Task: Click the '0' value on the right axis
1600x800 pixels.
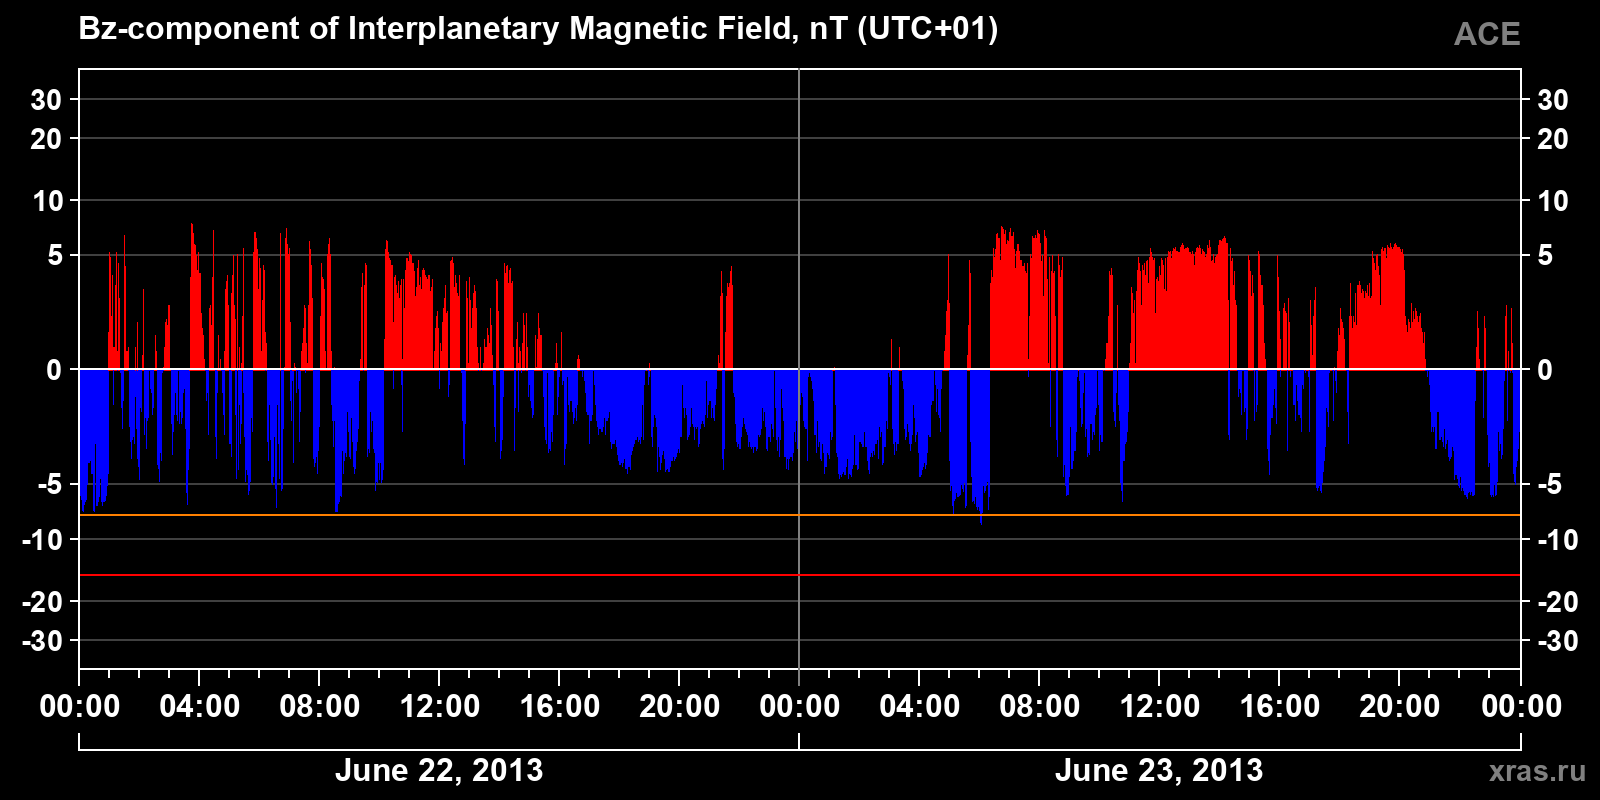Action: [1545, 370]
